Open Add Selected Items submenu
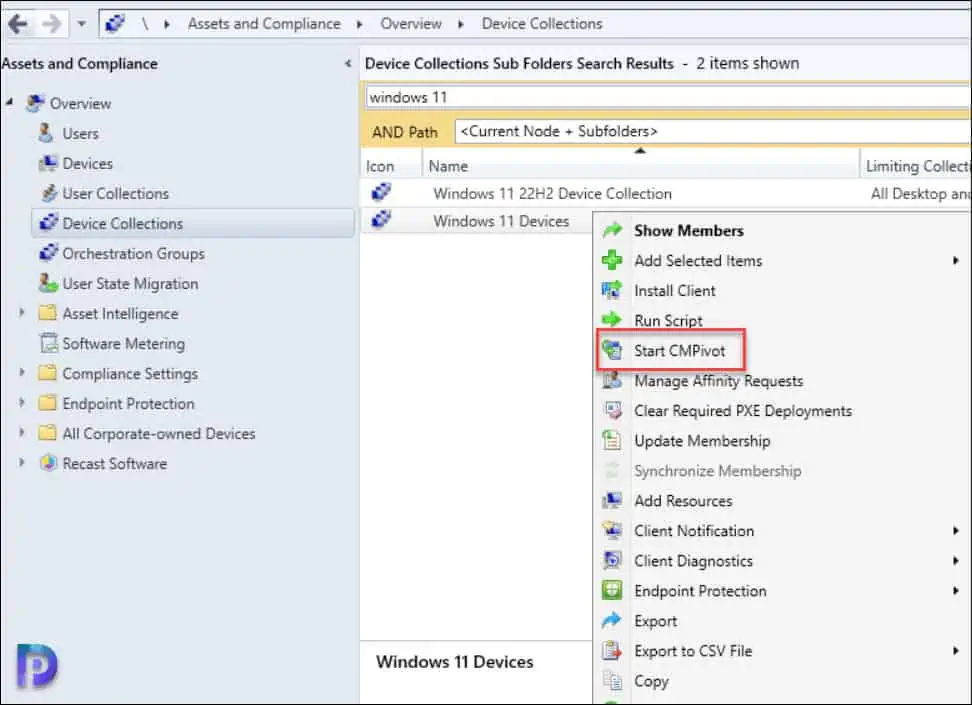 [x=782, y=260]
